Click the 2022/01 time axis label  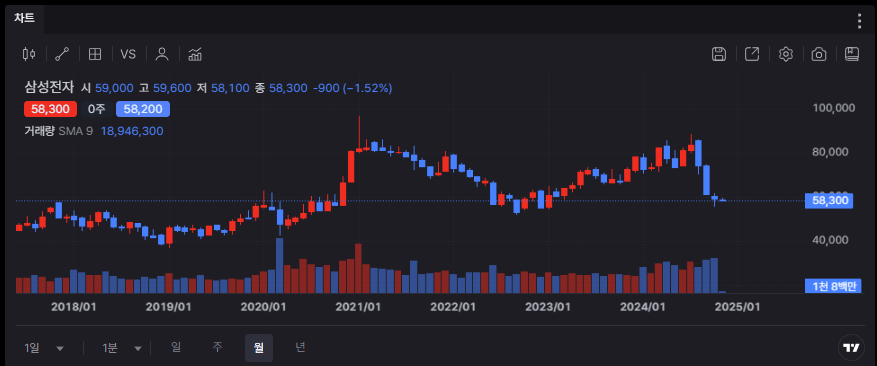click(x=453, y=307)
